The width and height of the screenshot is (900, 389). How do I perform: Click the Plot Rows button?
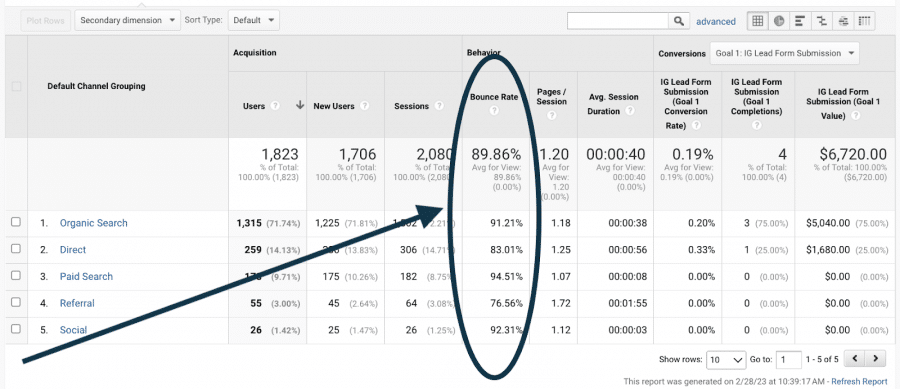(x=45, y=20)
